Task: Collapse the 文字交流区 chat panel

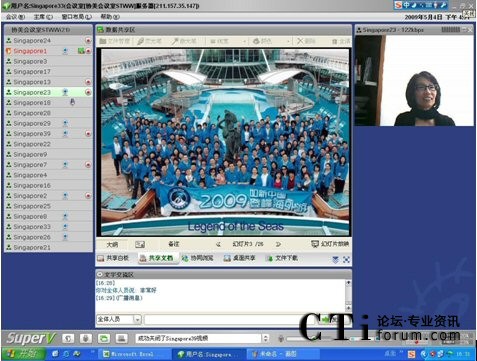Action: [x=99, y=275]
